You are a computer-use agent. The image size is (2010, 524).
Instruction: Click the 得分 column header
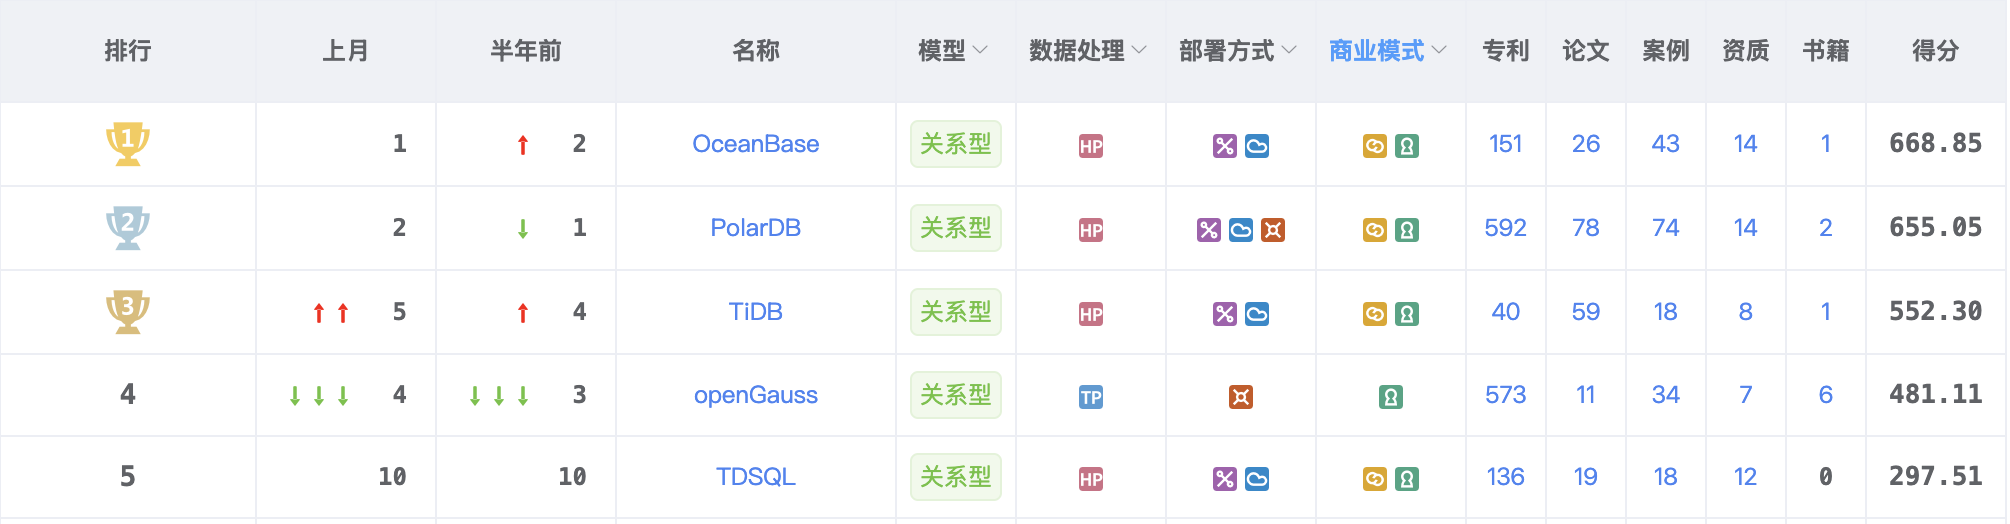coord(1936,51)
